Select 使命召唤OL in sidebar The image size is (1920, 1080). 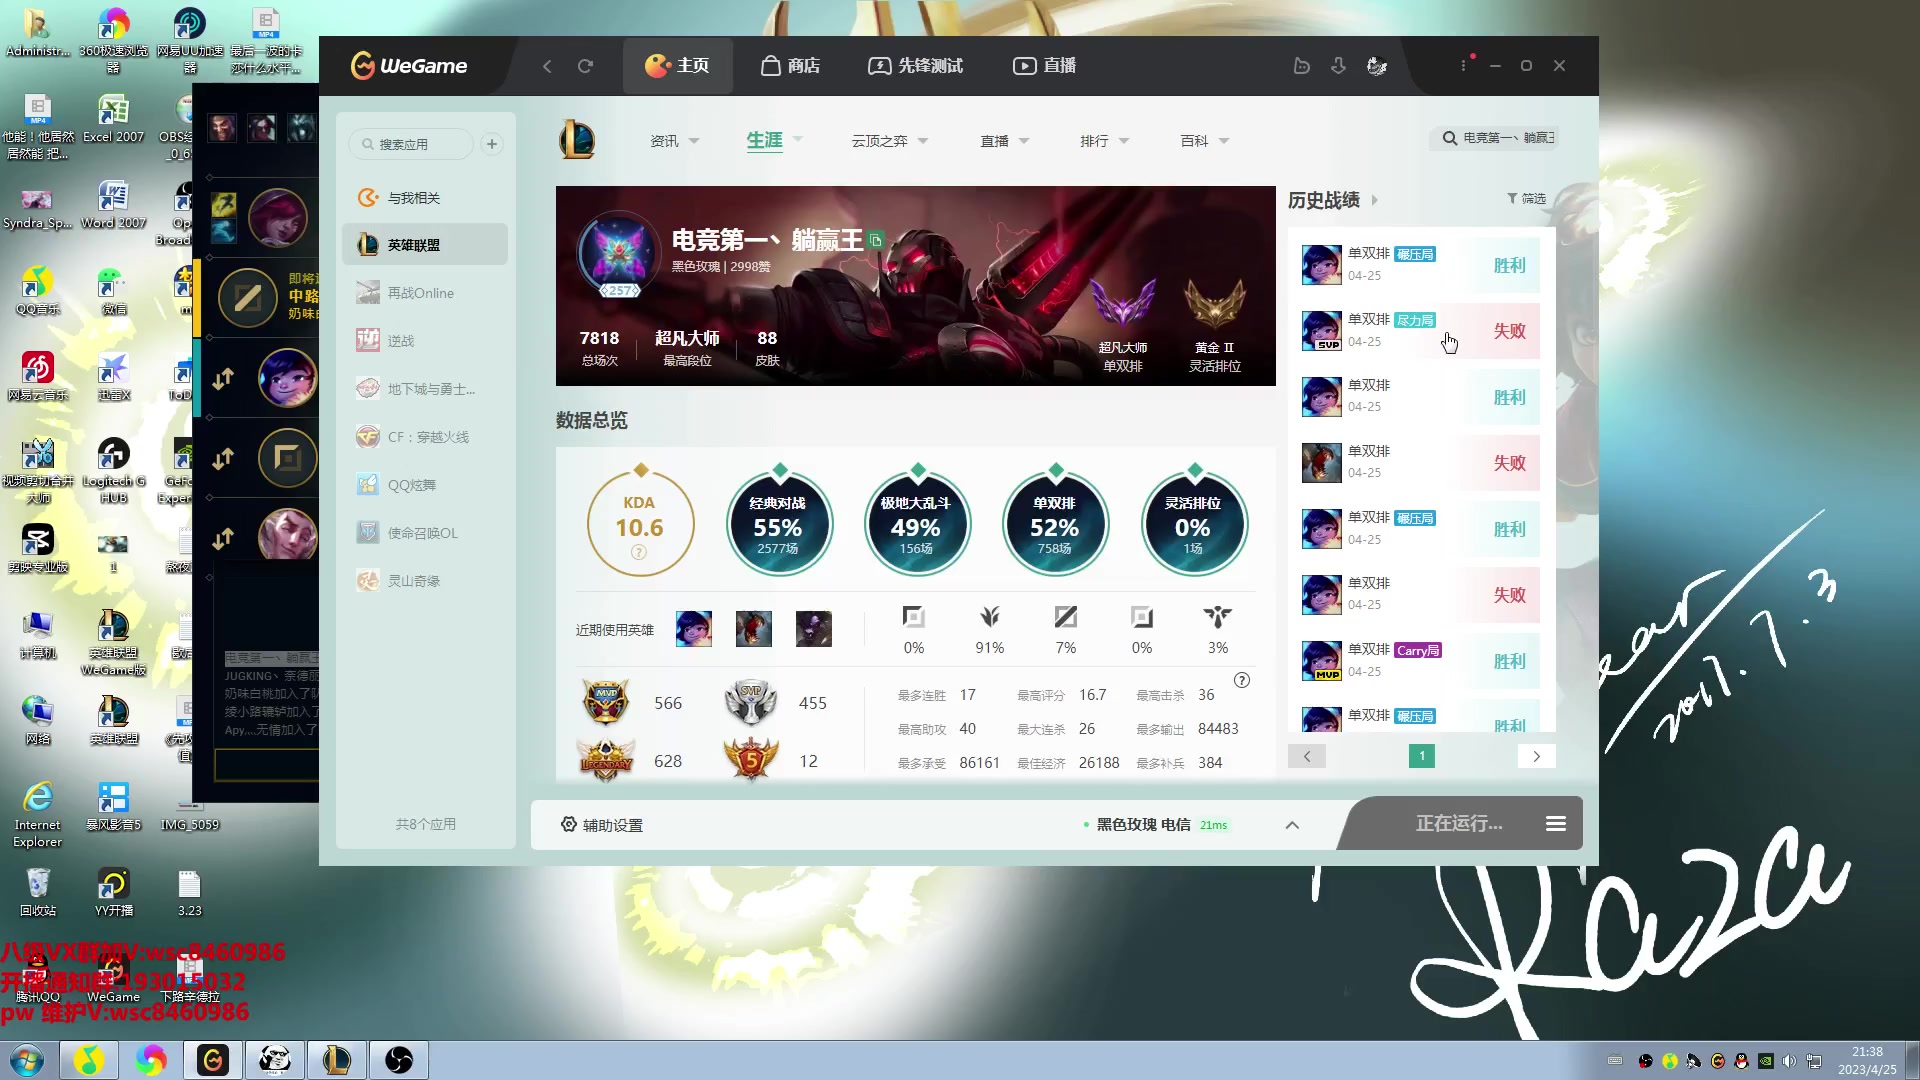pyautogui.click(x=425, y=533)
